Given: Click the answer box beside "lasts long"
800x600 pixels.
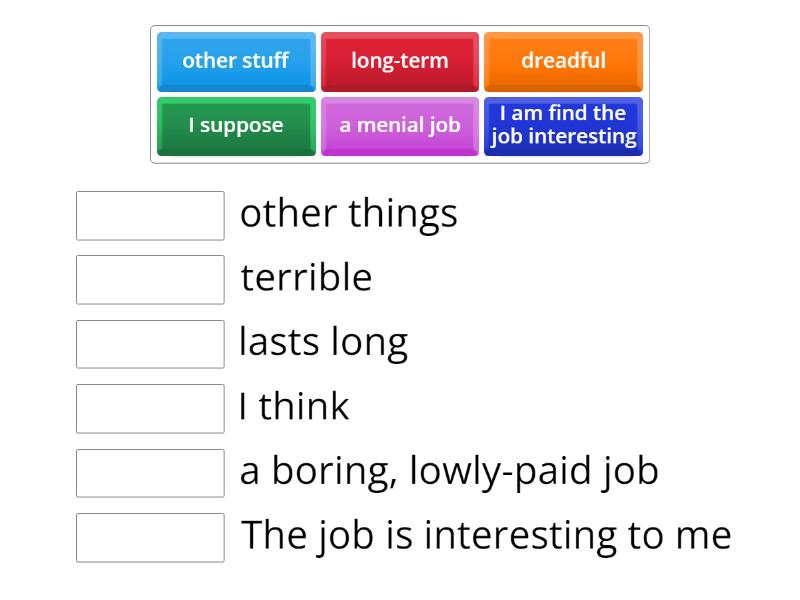Looking at the screenshot, I should pos(149,345).
